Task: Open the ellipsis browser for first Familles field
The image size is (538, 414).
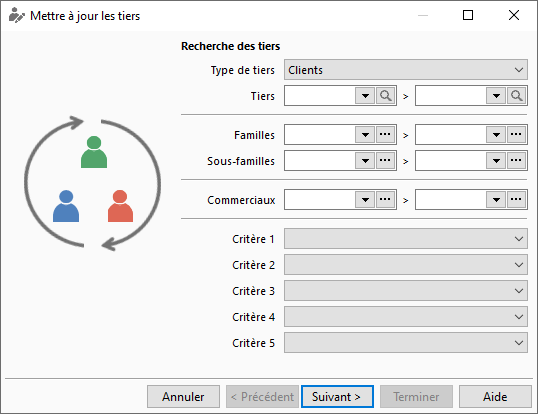Action: tap(385, 134)
